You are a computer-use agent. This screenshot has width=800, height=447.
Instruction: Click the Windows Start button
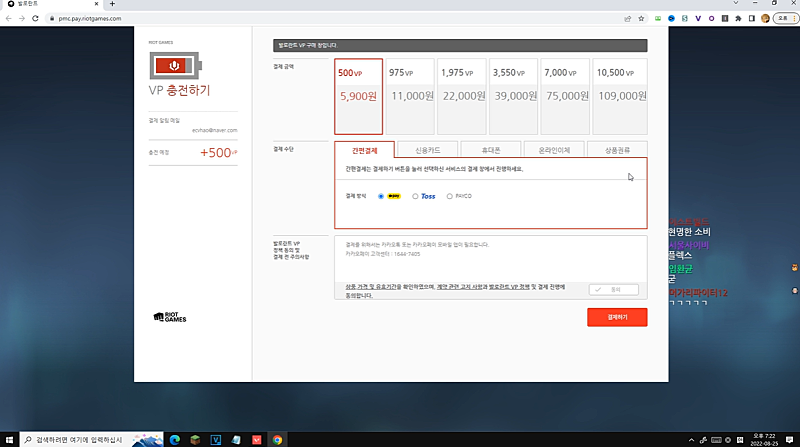tap(9, 439)
